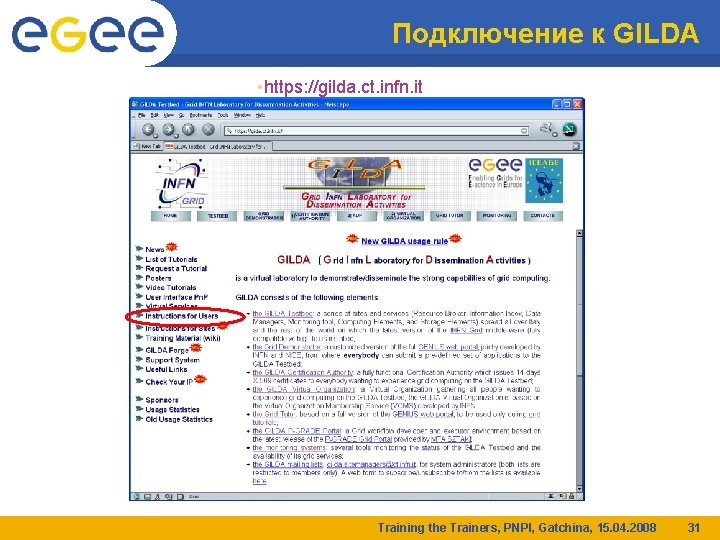Screen dimensions: 720x540
Task: Click the Back navigation button
Action: click(148, 130)
